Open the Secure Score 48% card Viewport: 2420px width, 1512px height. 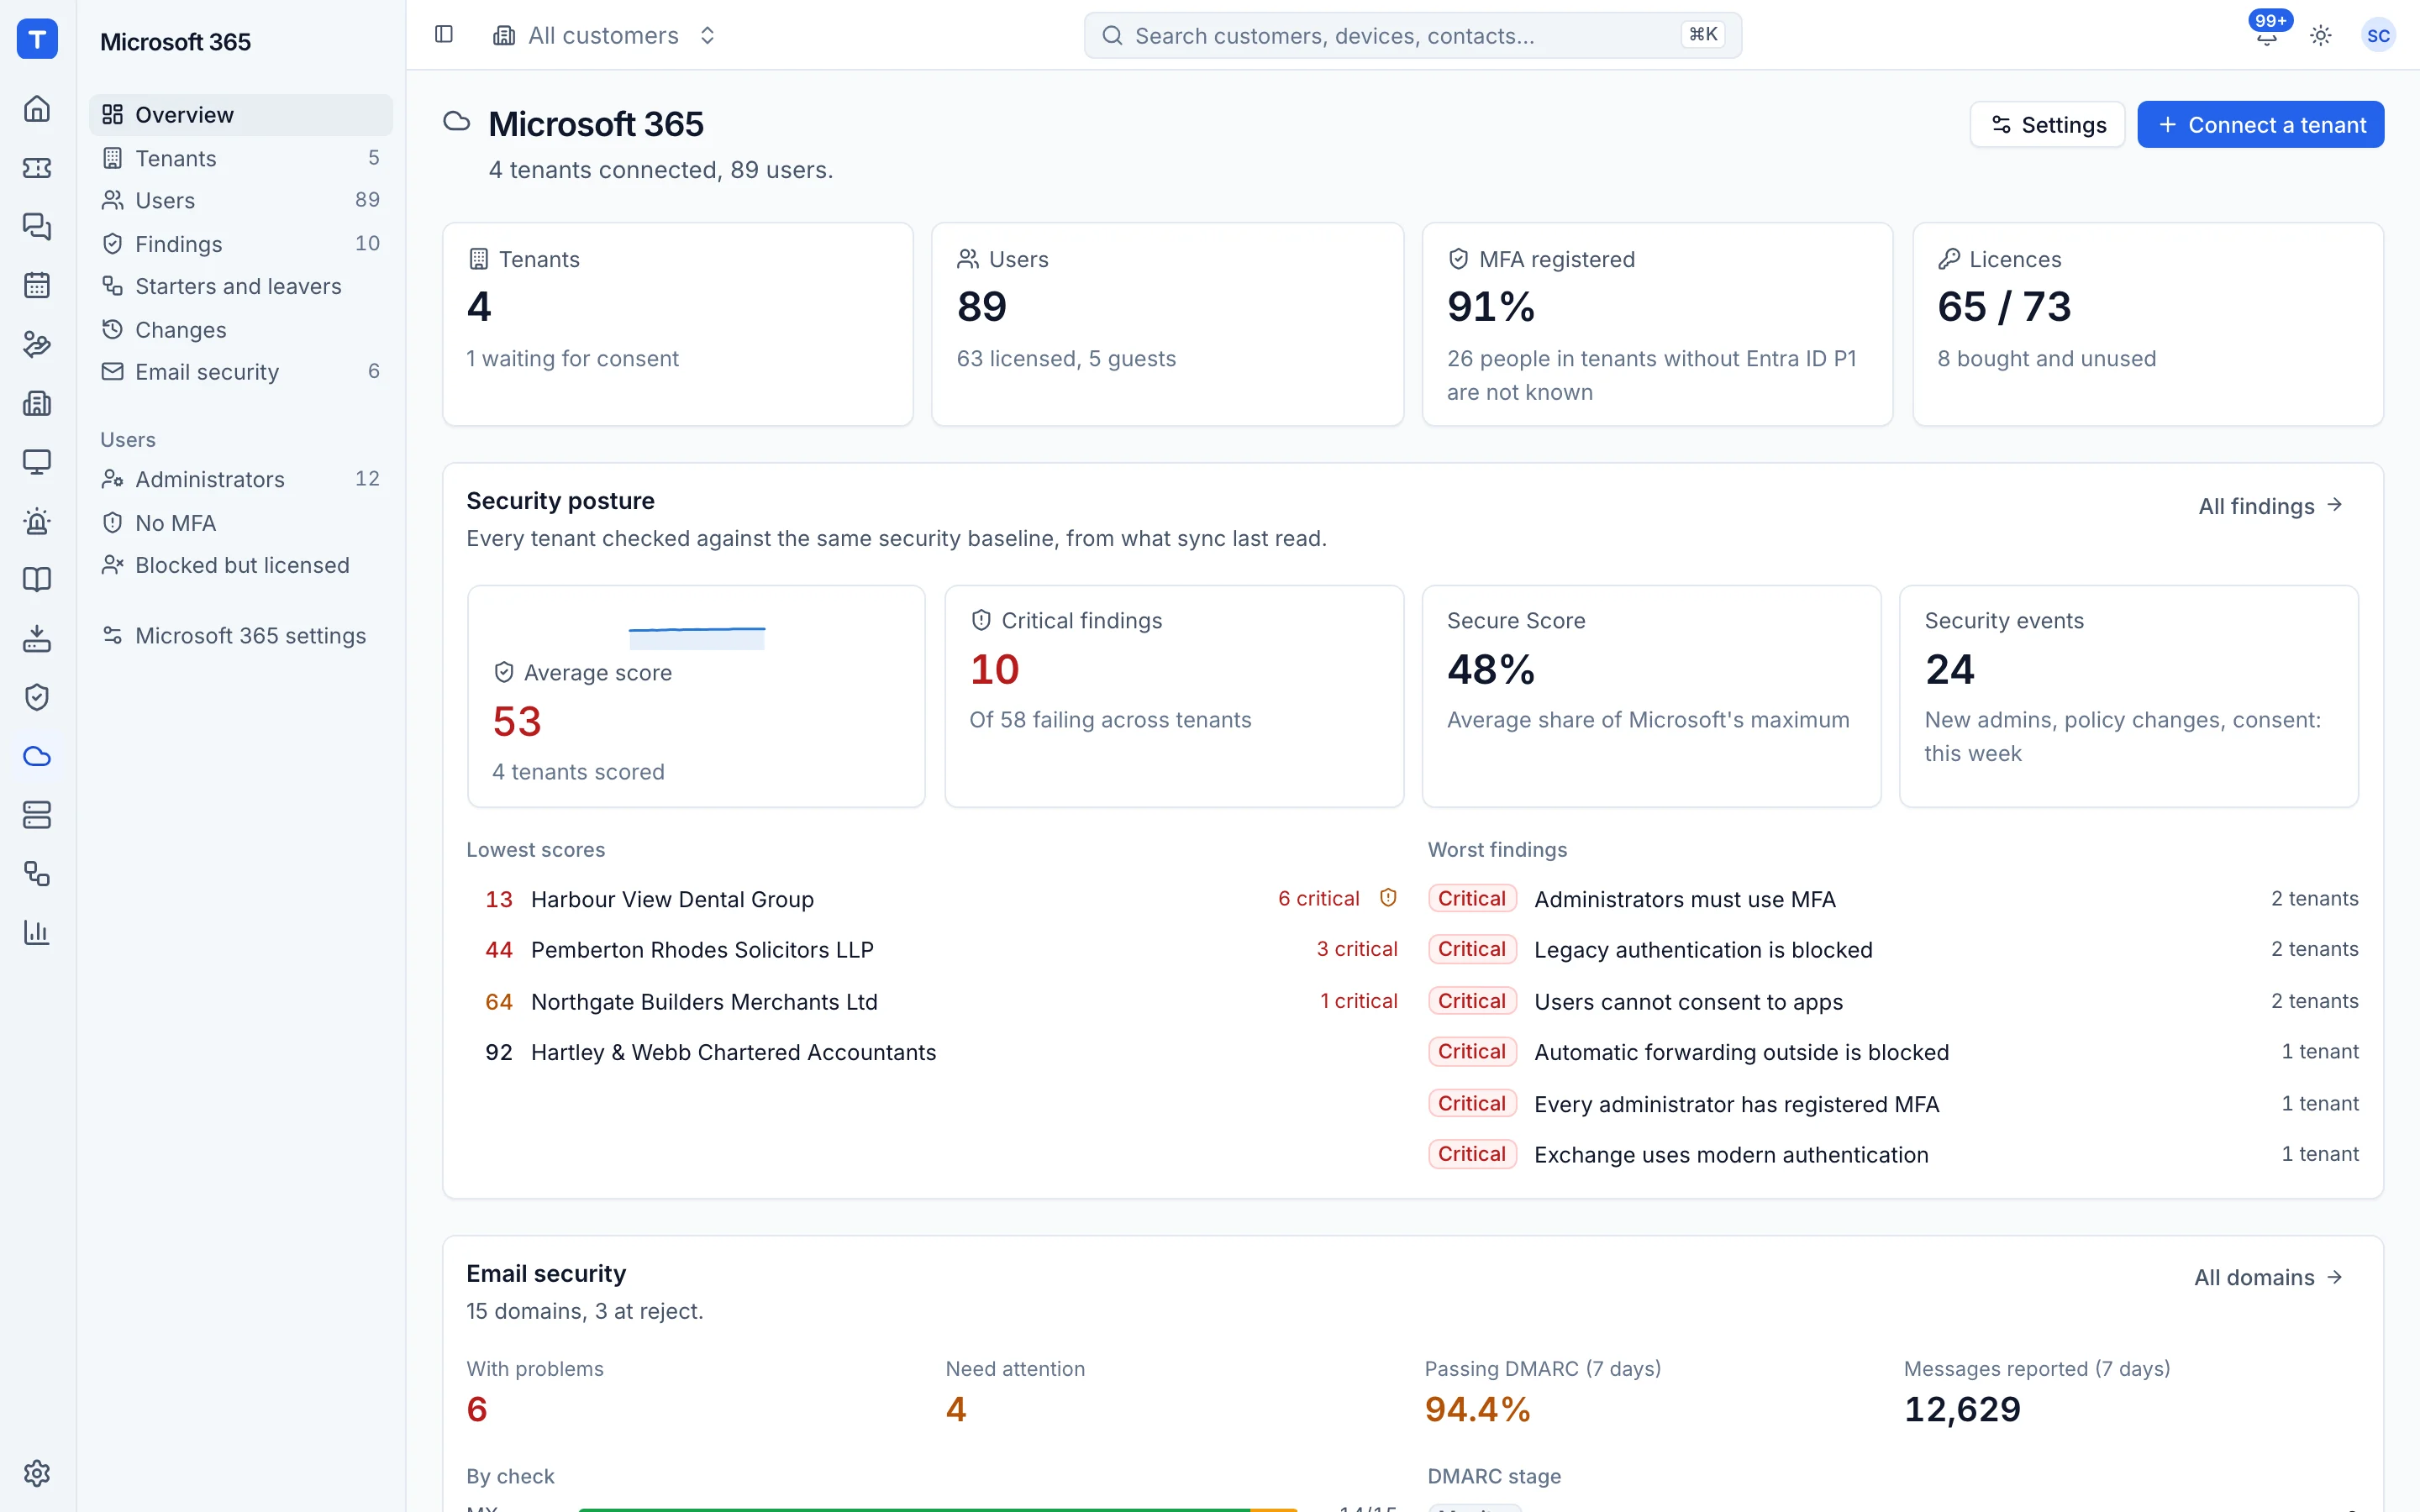point(1651,696)
